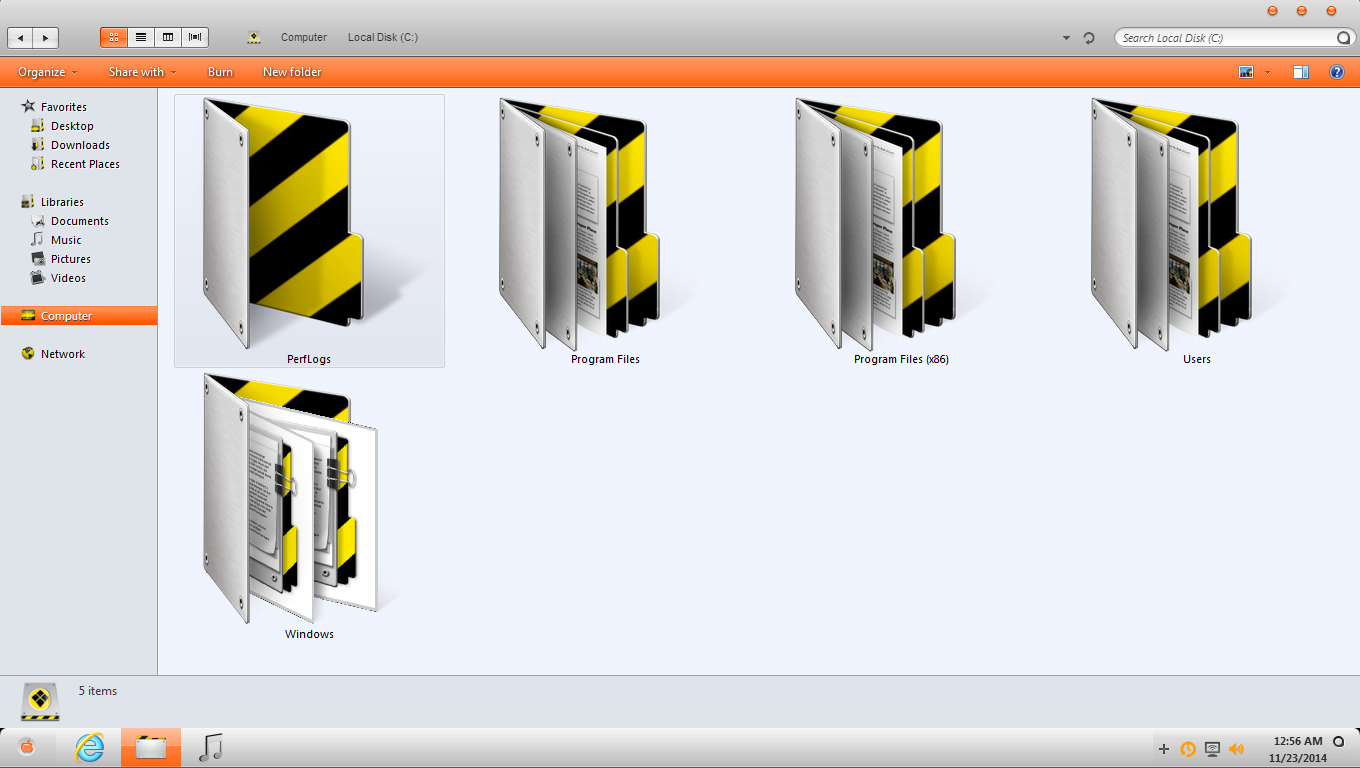Select Computer in the navigation pane
Screen dimensions: 1360x768
pyautogui.click(x=79, y=316)
